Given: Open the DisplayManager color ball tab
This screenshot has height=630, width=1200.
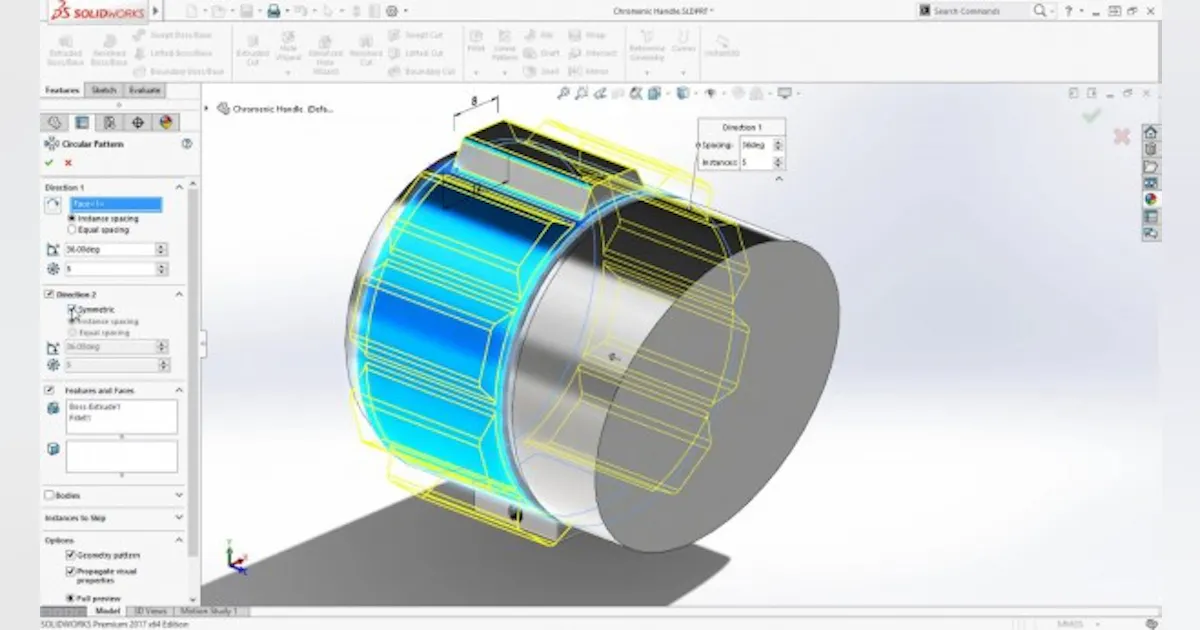Looking at the screenshot, I should (x=166, y=122).
